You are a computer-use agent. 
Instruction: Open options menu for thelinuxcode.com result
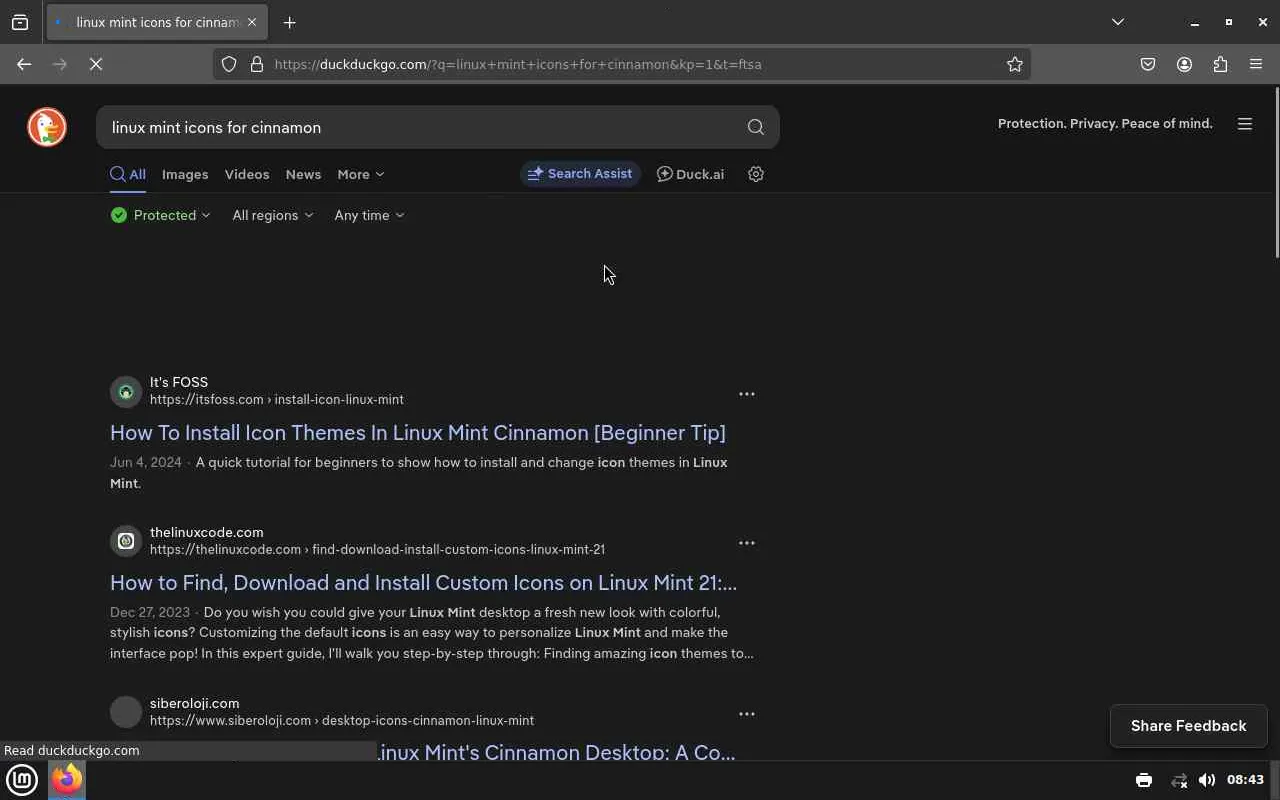747,543
